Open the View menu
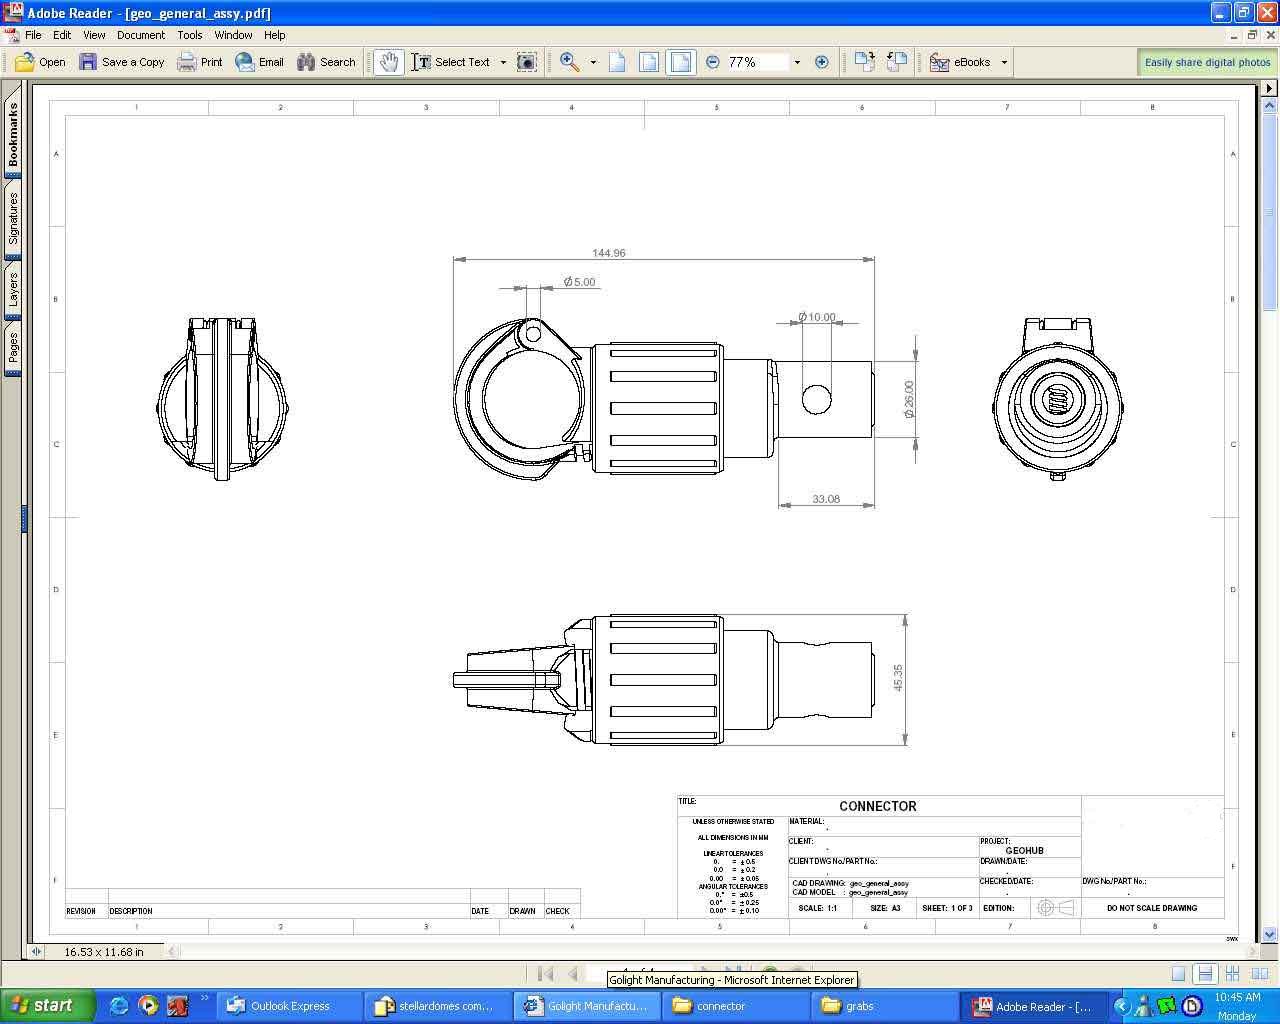The width and height of the screenshot is (1280, 1024). [x=94, y=35]
